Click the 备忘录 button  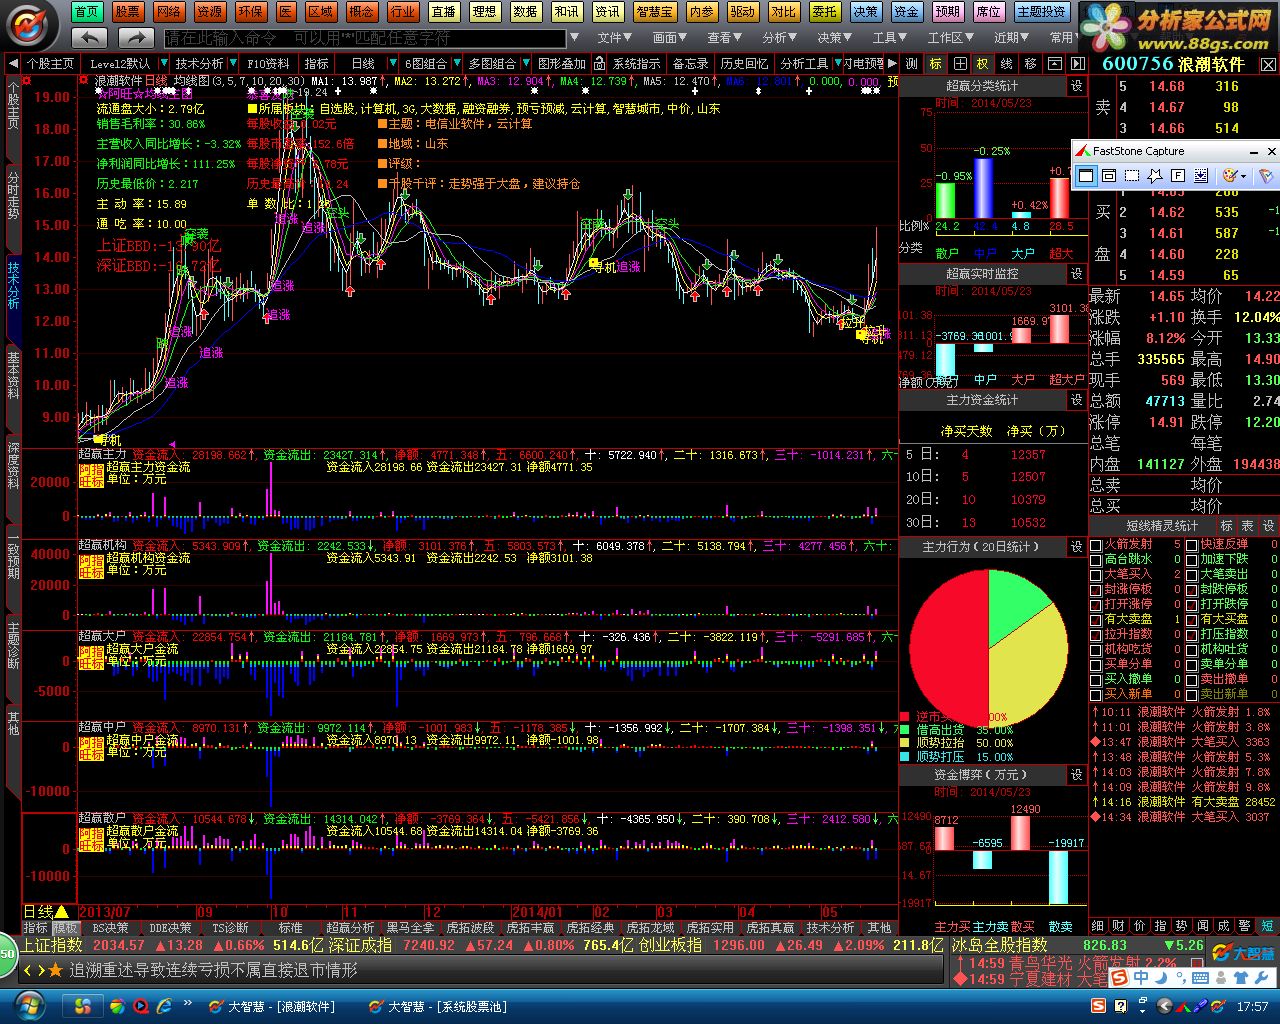point(690,63)
